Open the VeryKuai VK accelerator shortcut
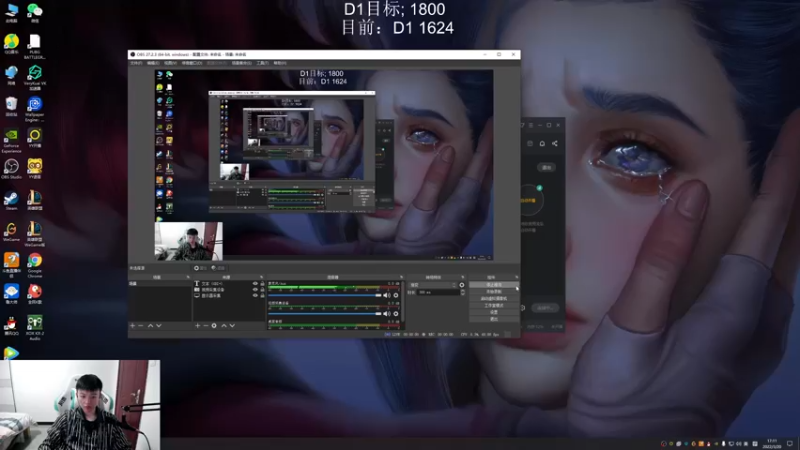The height and width of the screenshot is (450, 800). pyautogui.click(x=35, y=78)
